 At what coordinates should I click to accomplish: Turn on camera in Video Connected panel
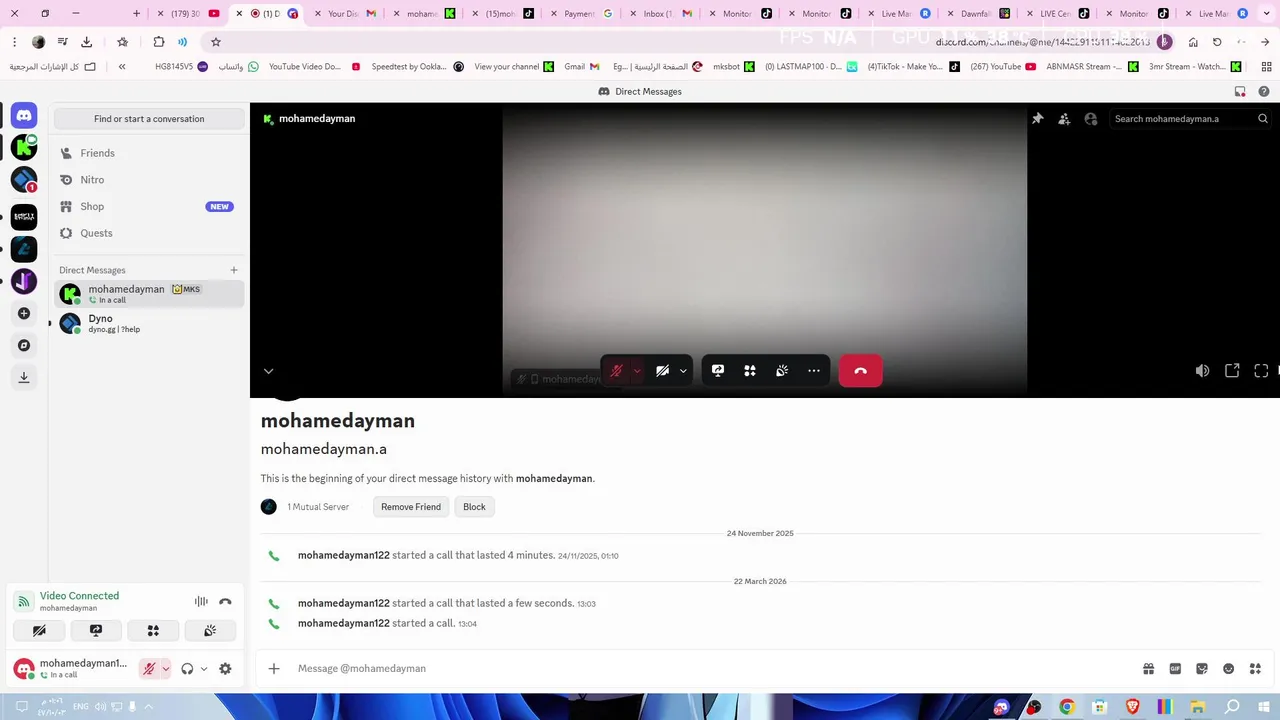(39, 631)
